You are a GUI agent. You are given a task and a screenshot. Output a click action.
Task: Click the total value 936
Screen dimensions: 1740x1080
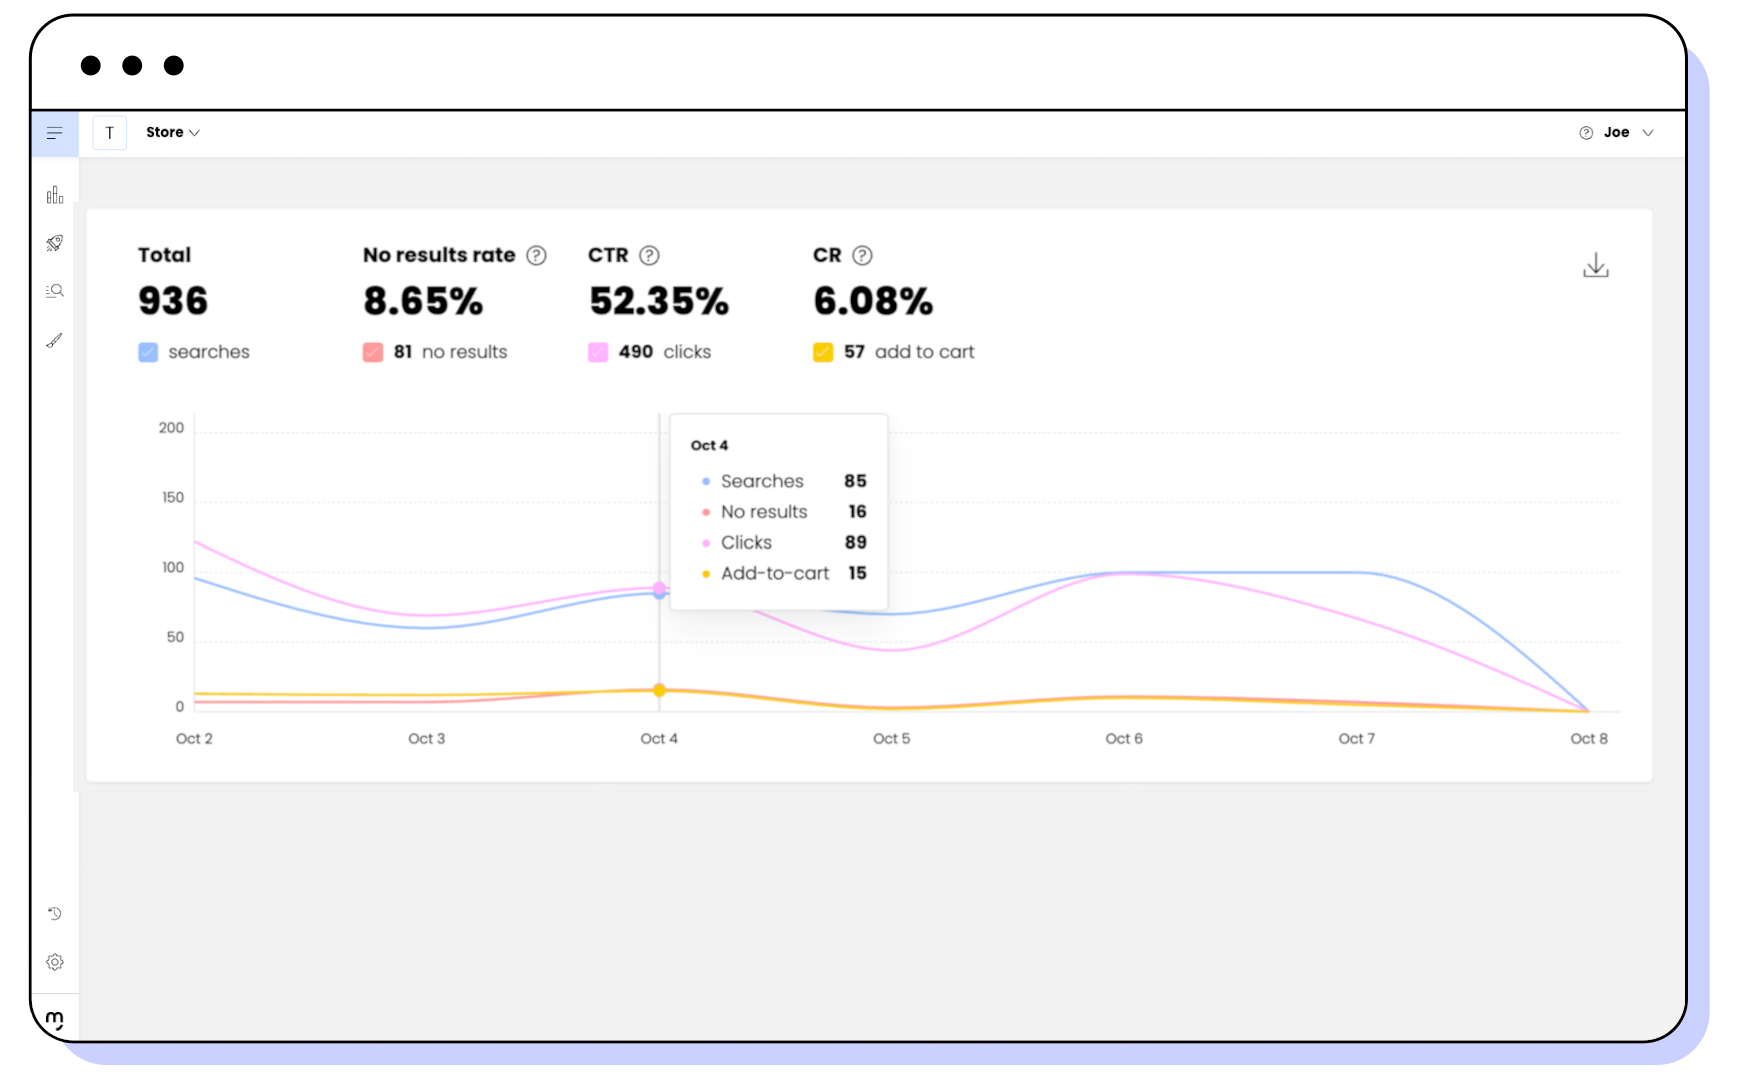pos(173,301)
